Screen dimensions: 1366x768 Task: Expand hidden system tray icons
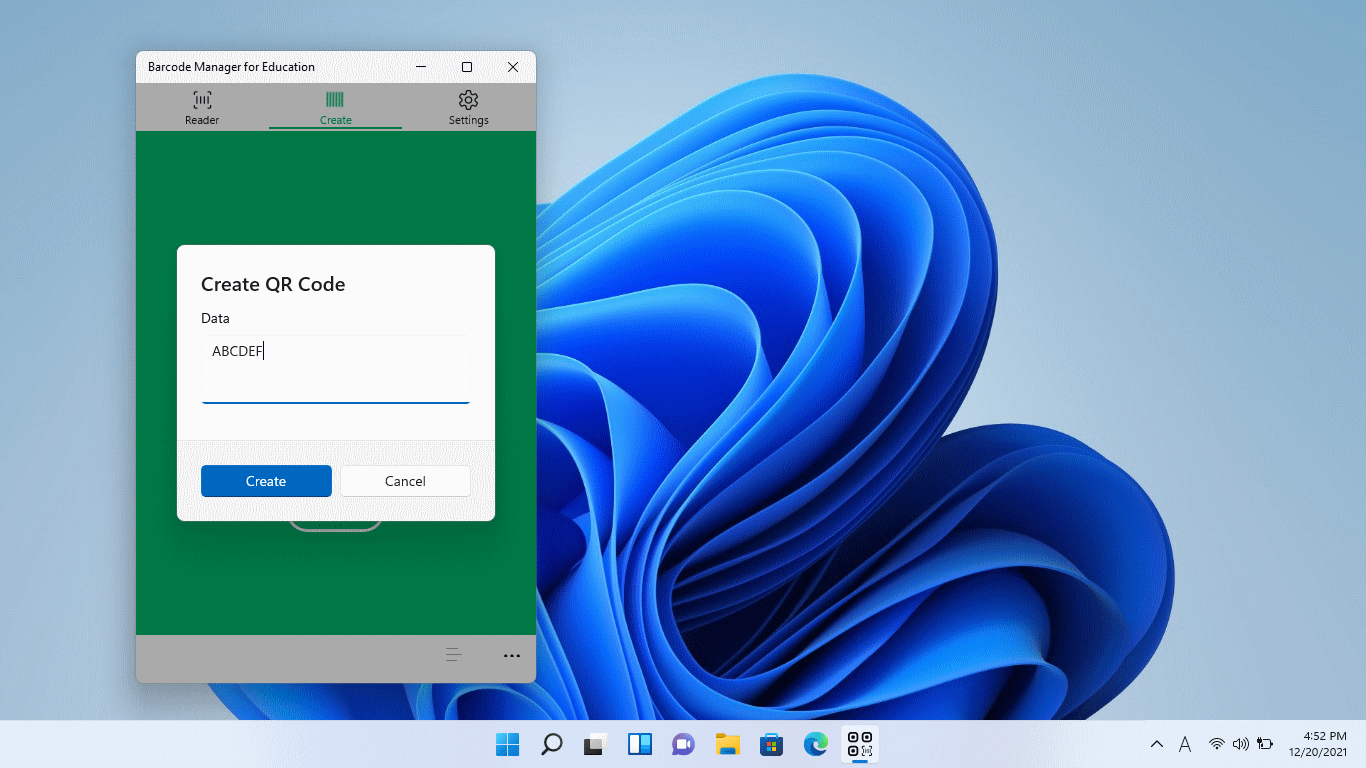click(x=1157, y=744)
